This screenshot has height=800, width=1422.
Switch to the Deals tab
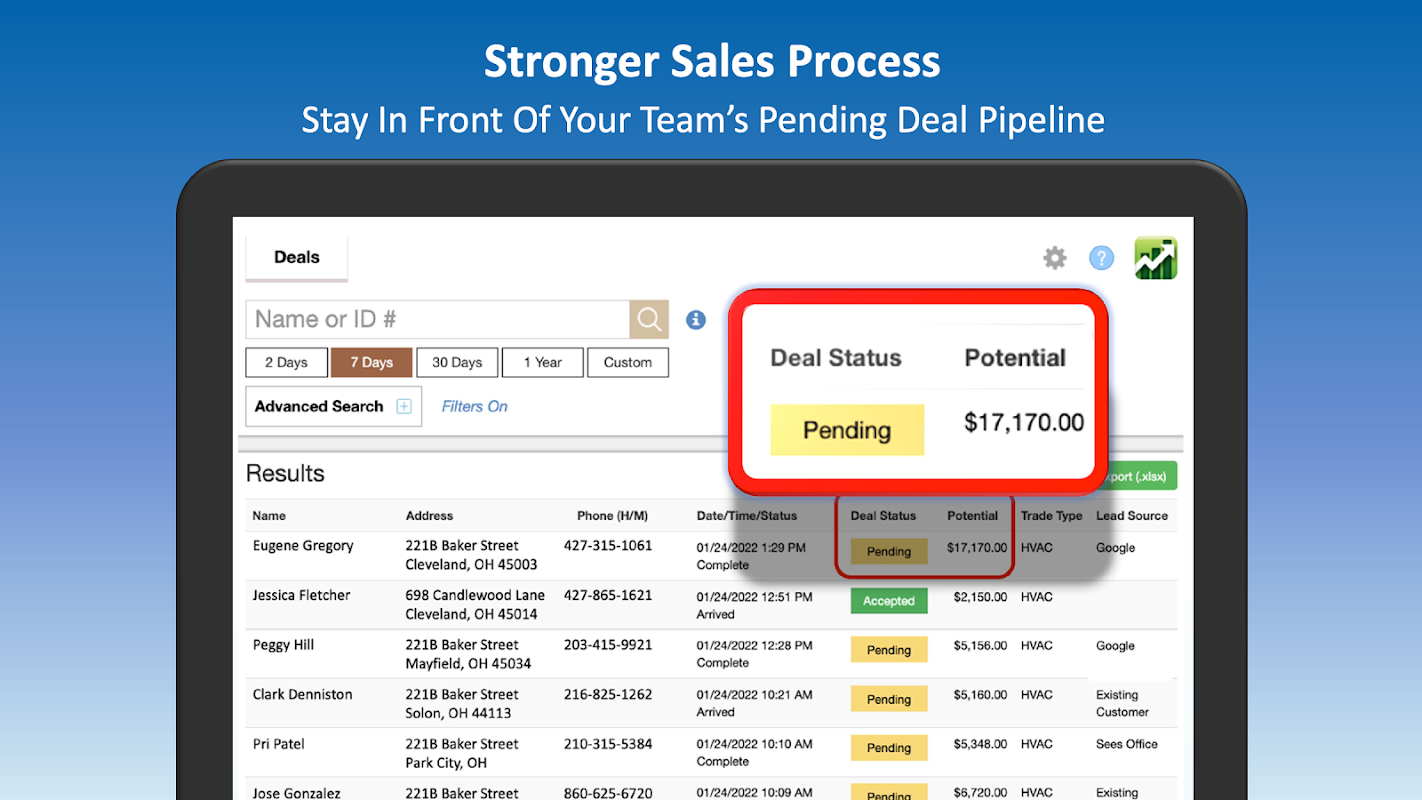pyautogui.click(x=297, y=257)
